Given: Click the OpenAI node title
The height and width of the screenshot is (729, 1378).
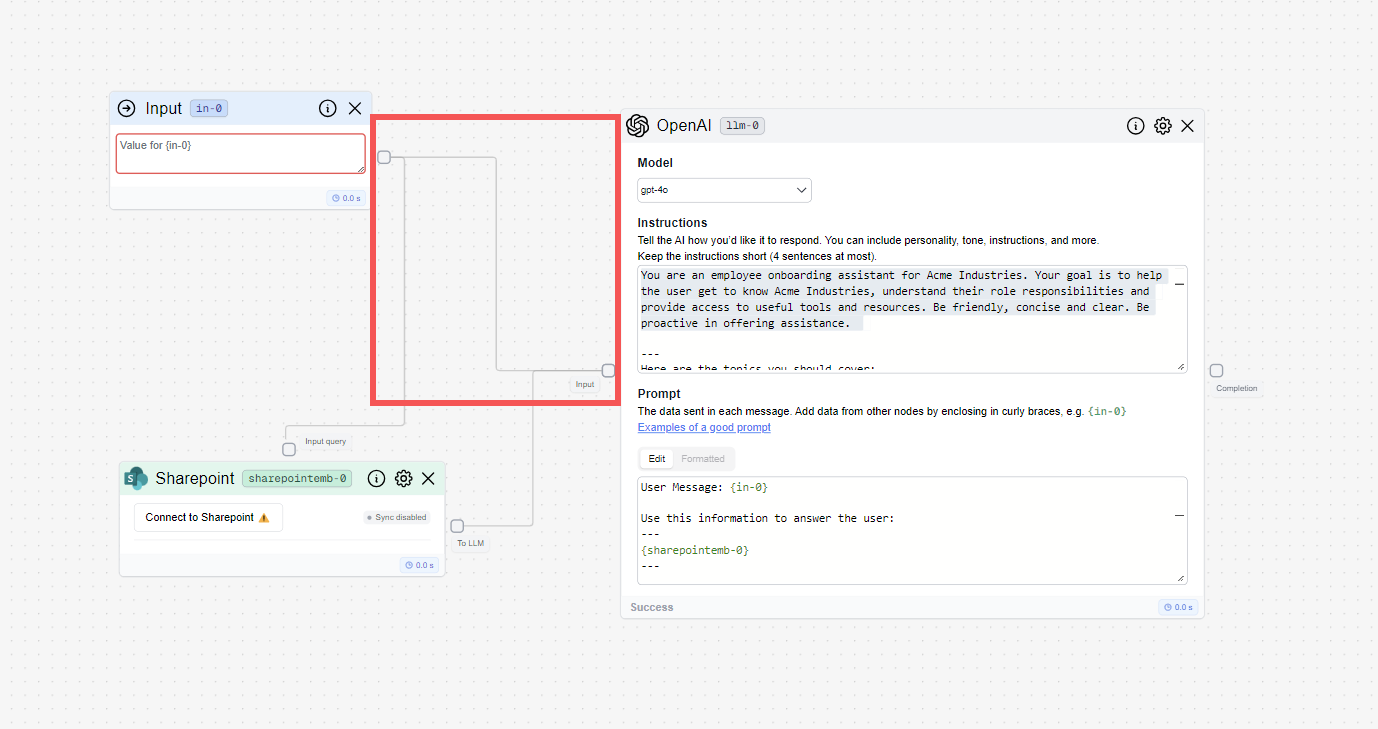Looking at the screenshot, I should coord(684,126).
